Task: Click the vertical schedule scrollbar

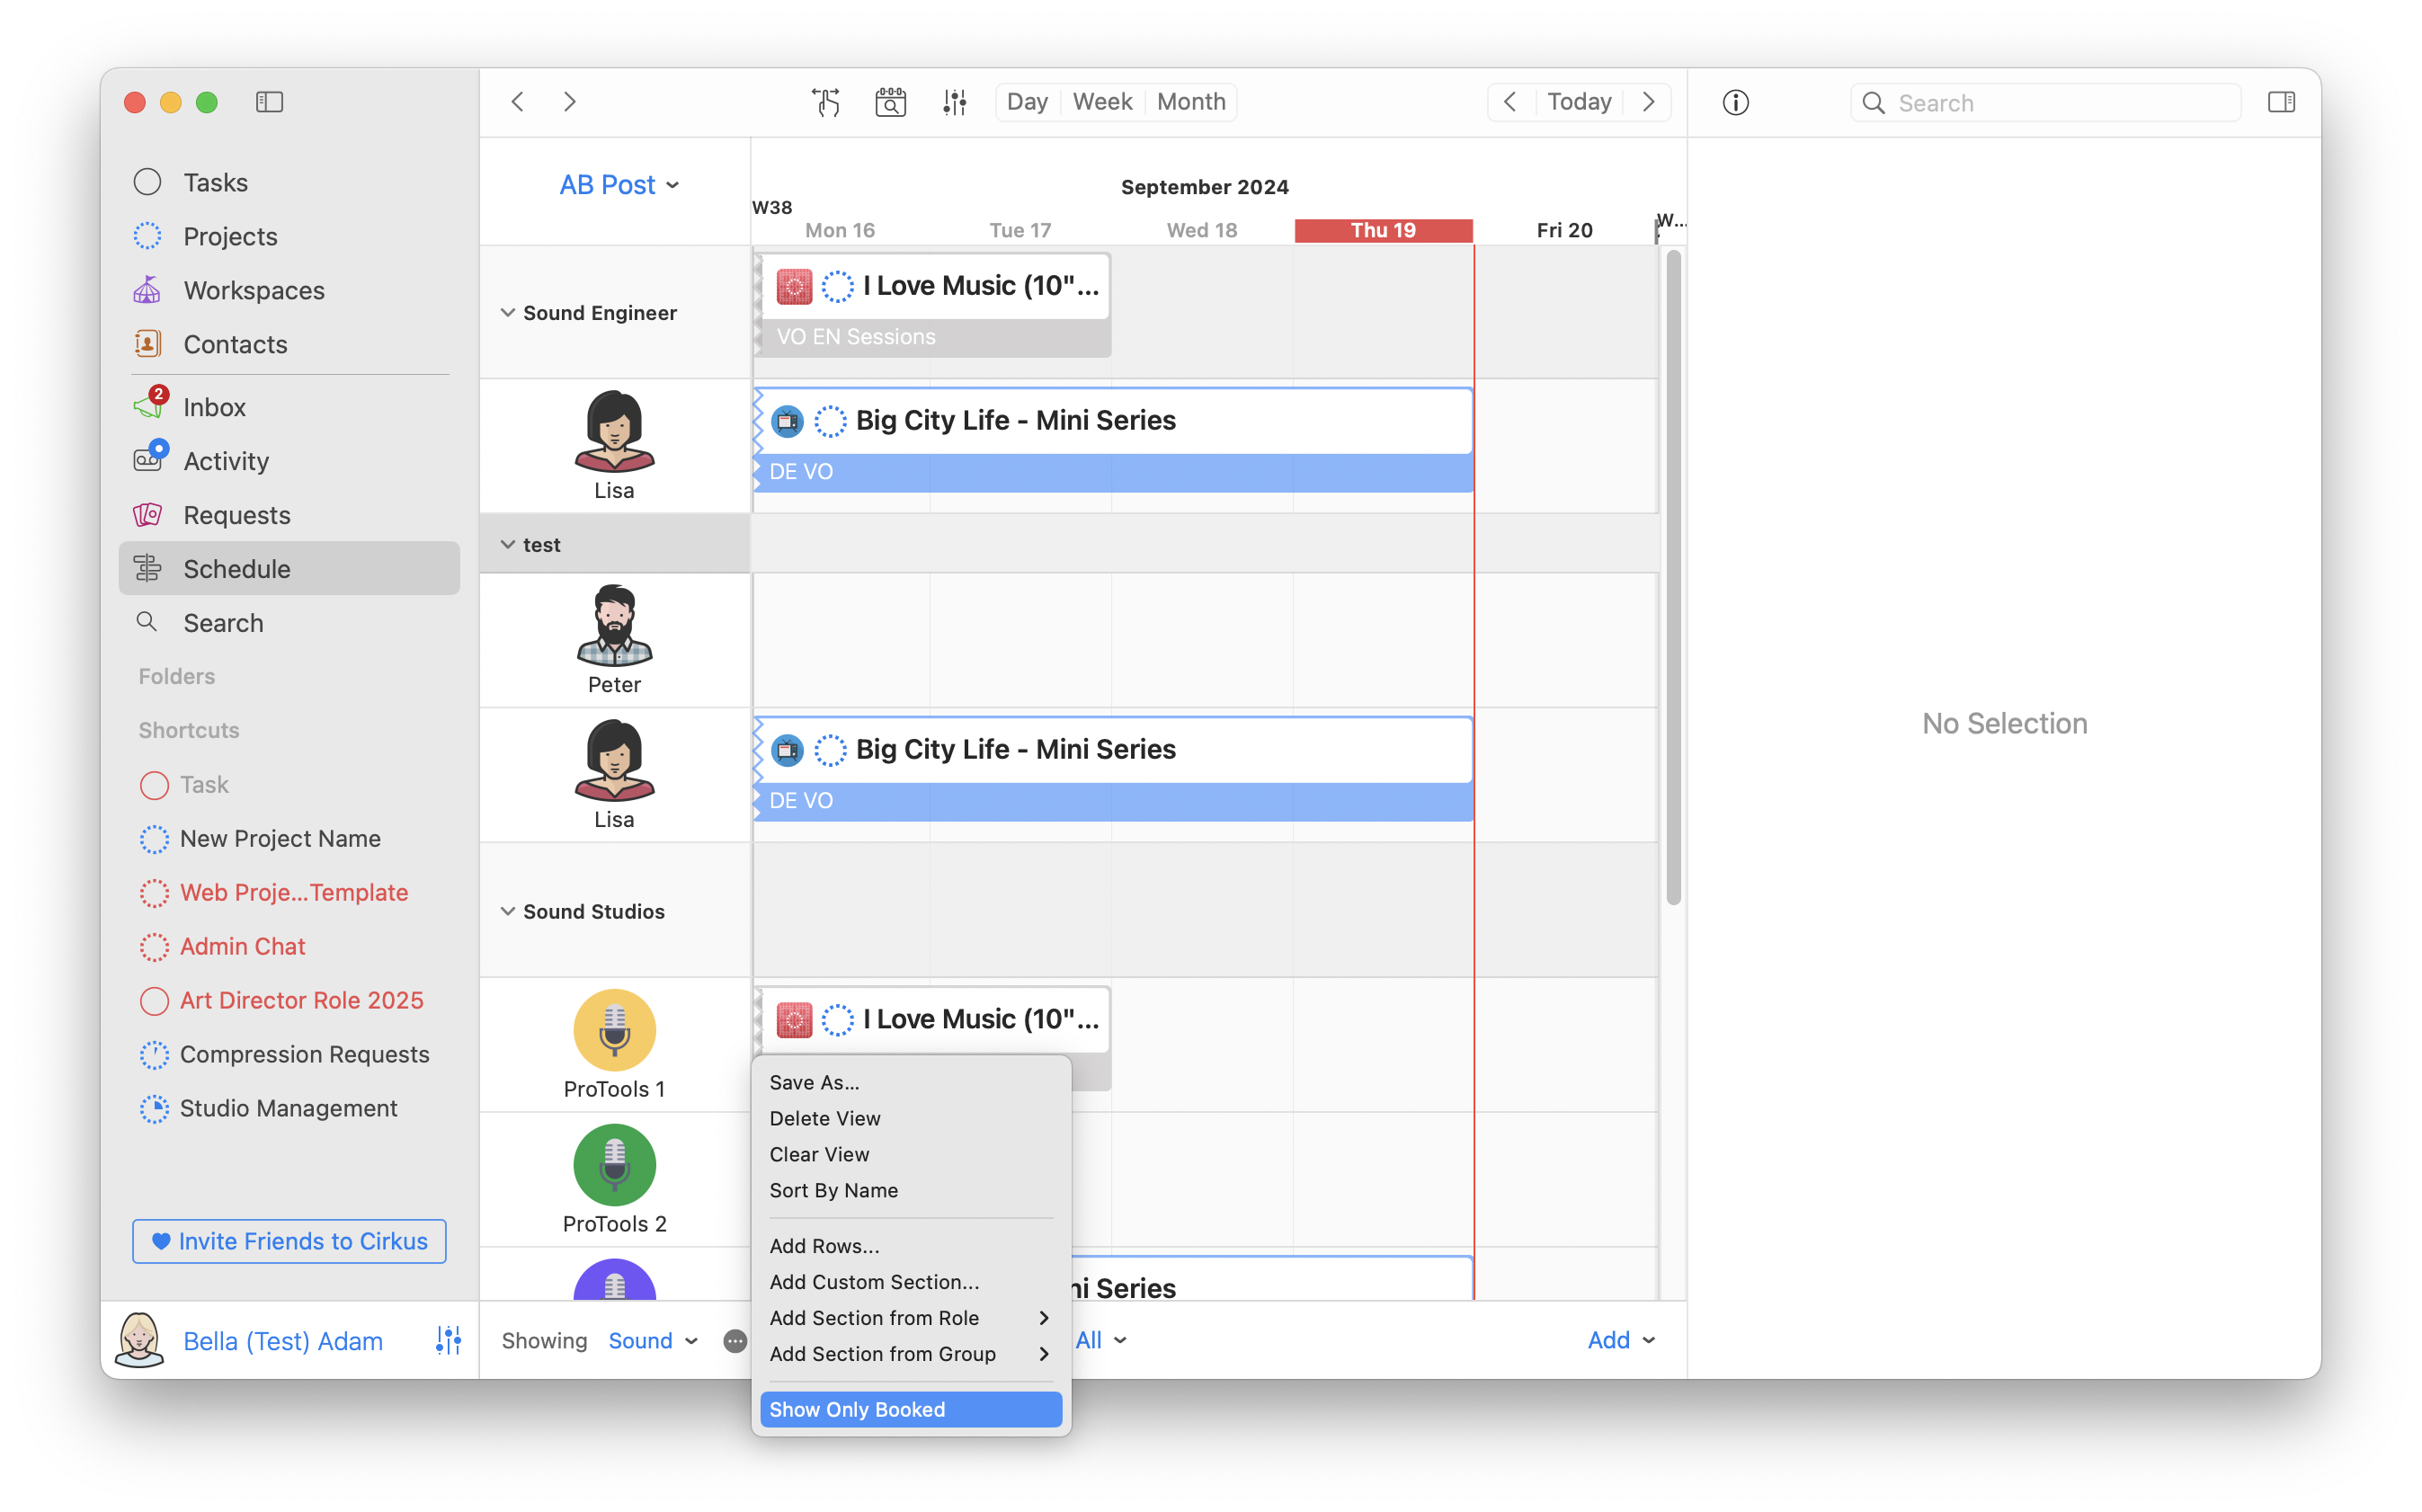Action: point(1673,578)
